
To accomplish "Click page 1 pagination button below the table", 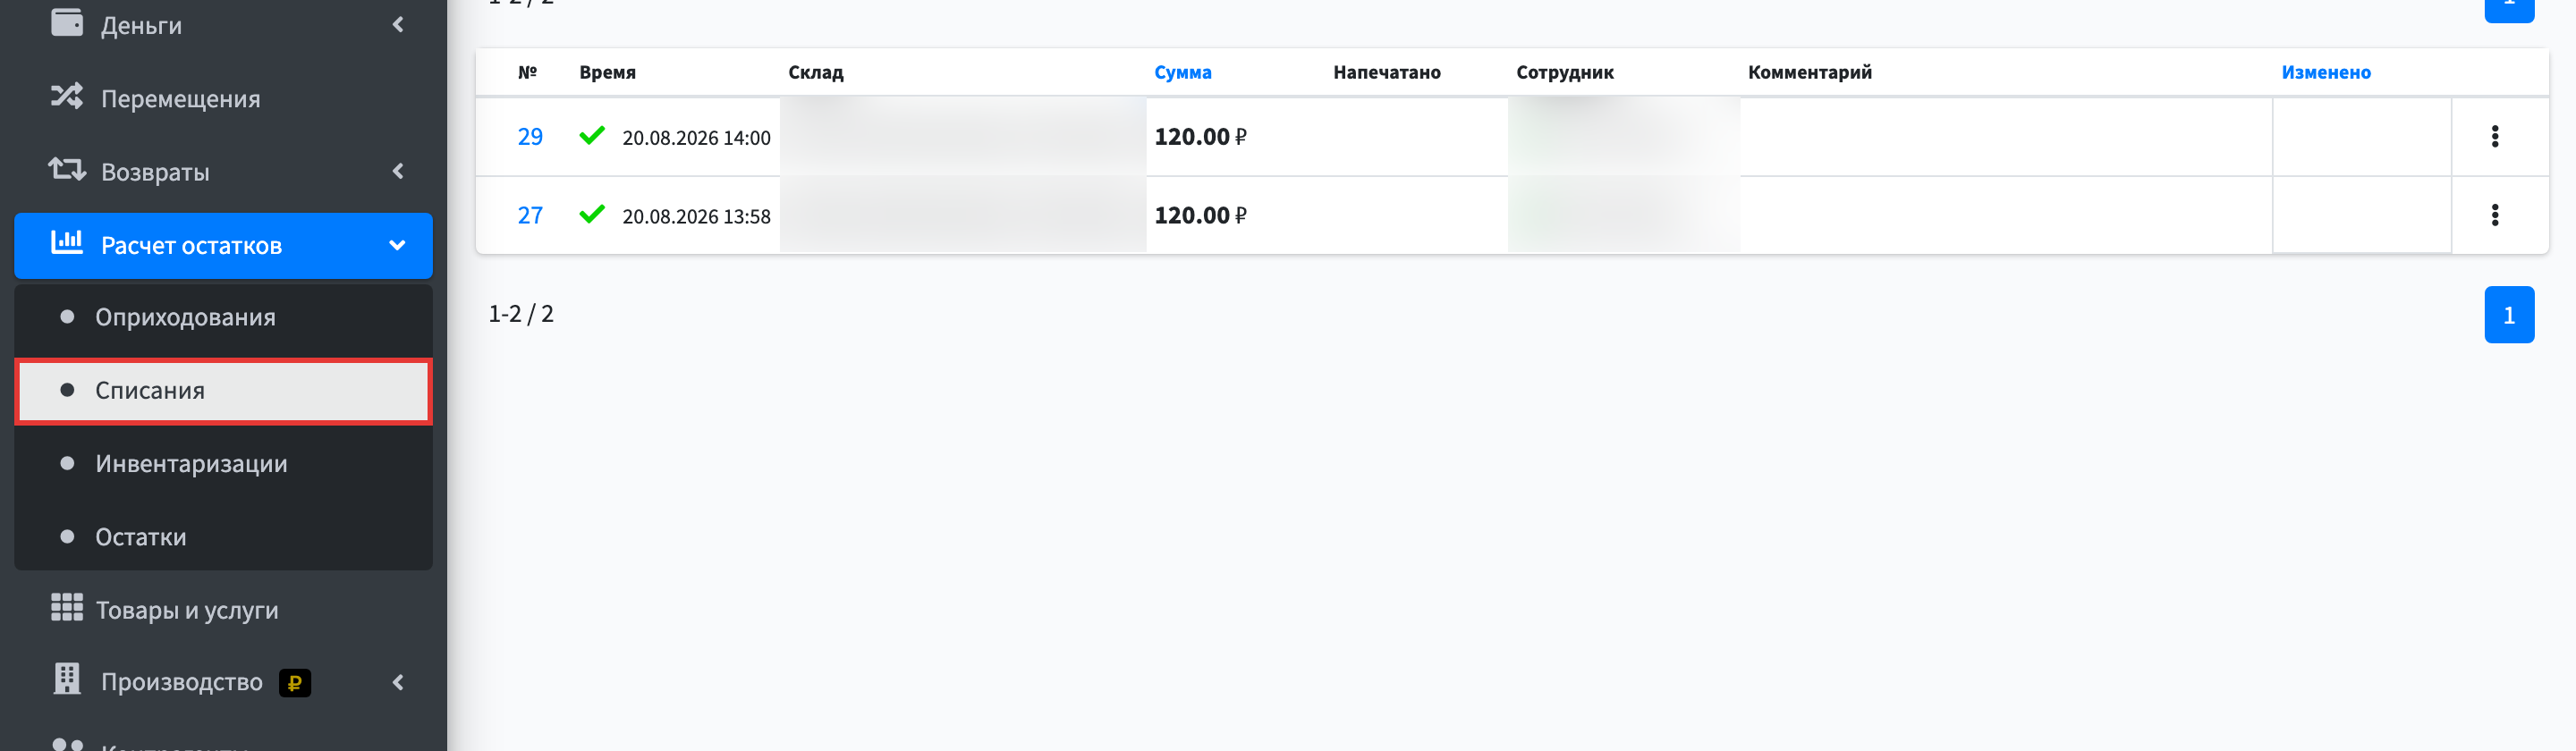I will [2509, 315].
